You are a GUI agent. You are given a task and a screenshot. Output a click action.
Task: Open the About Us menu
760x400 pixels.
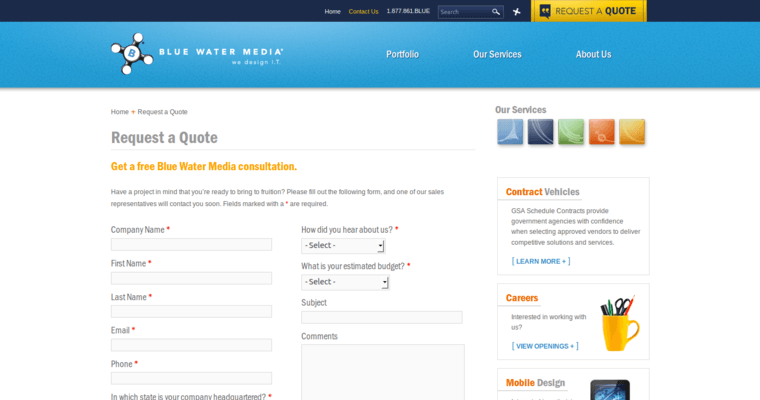593,54
